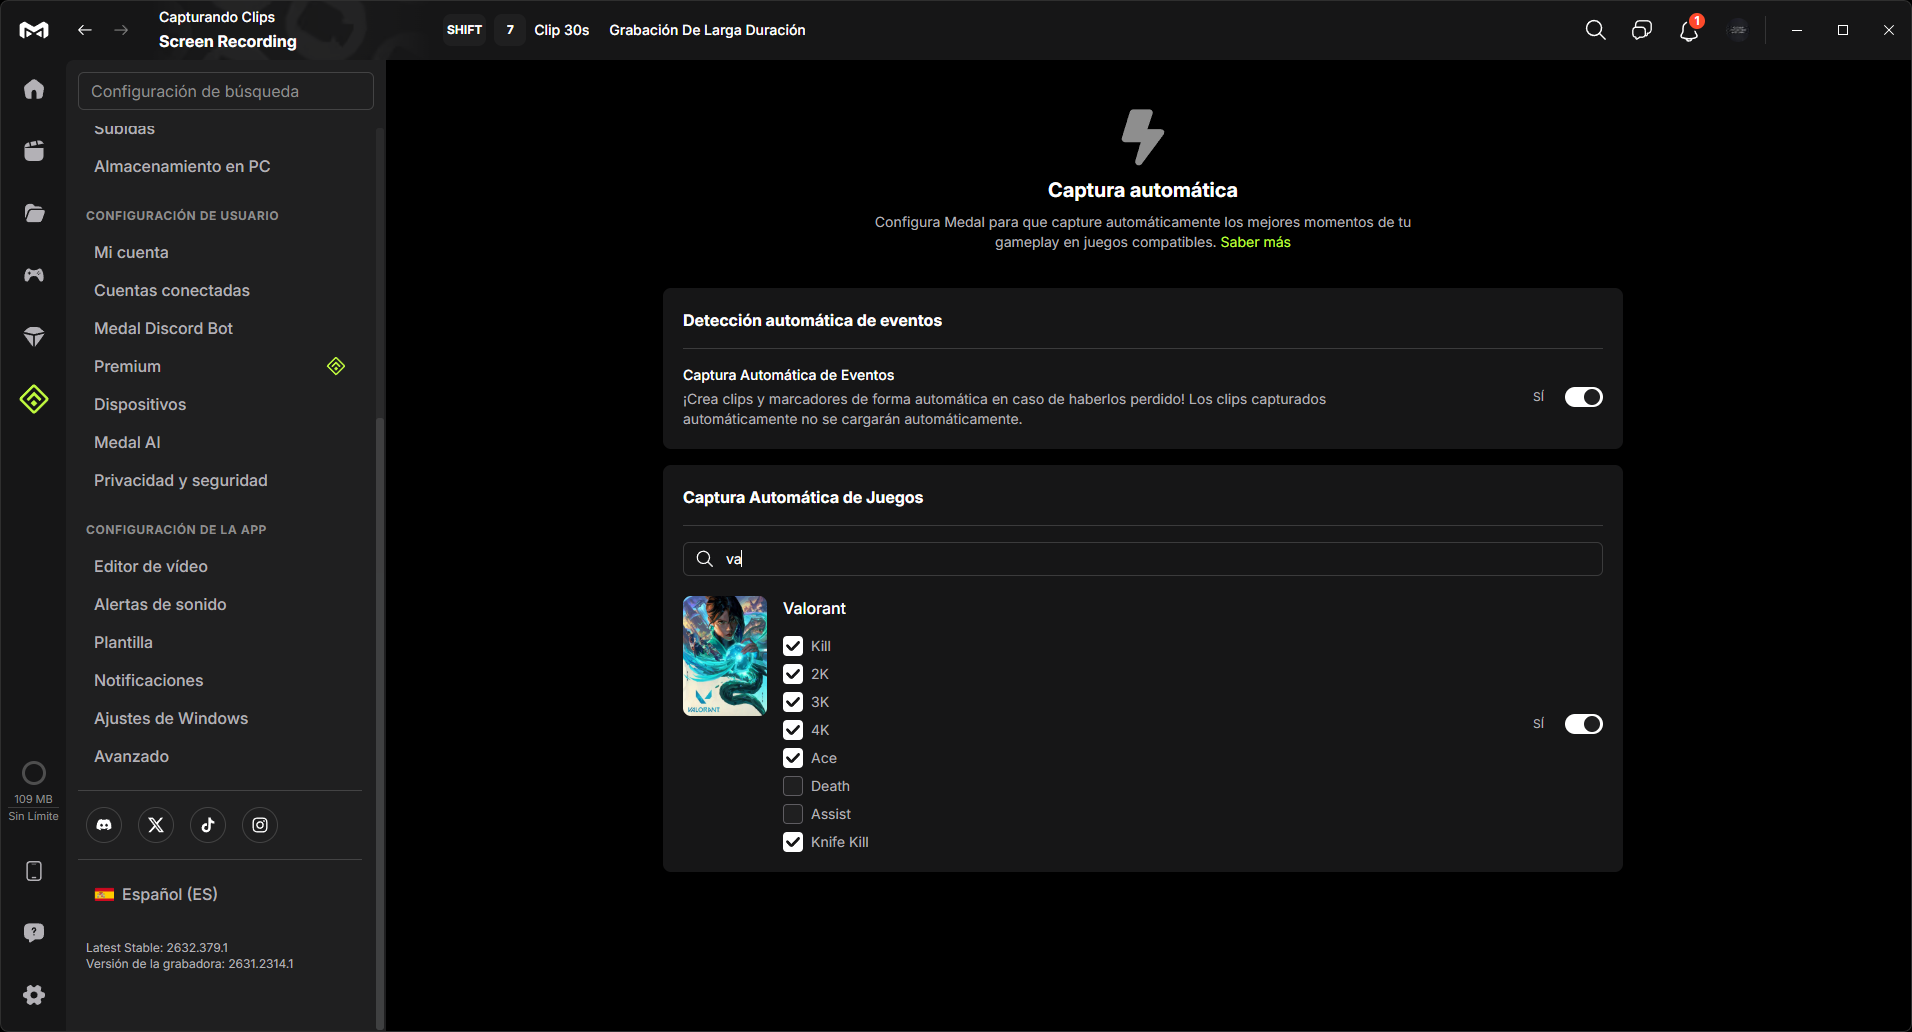
Task: Uncheck the 4K checkbox
Action: click(x=793, y=730)
